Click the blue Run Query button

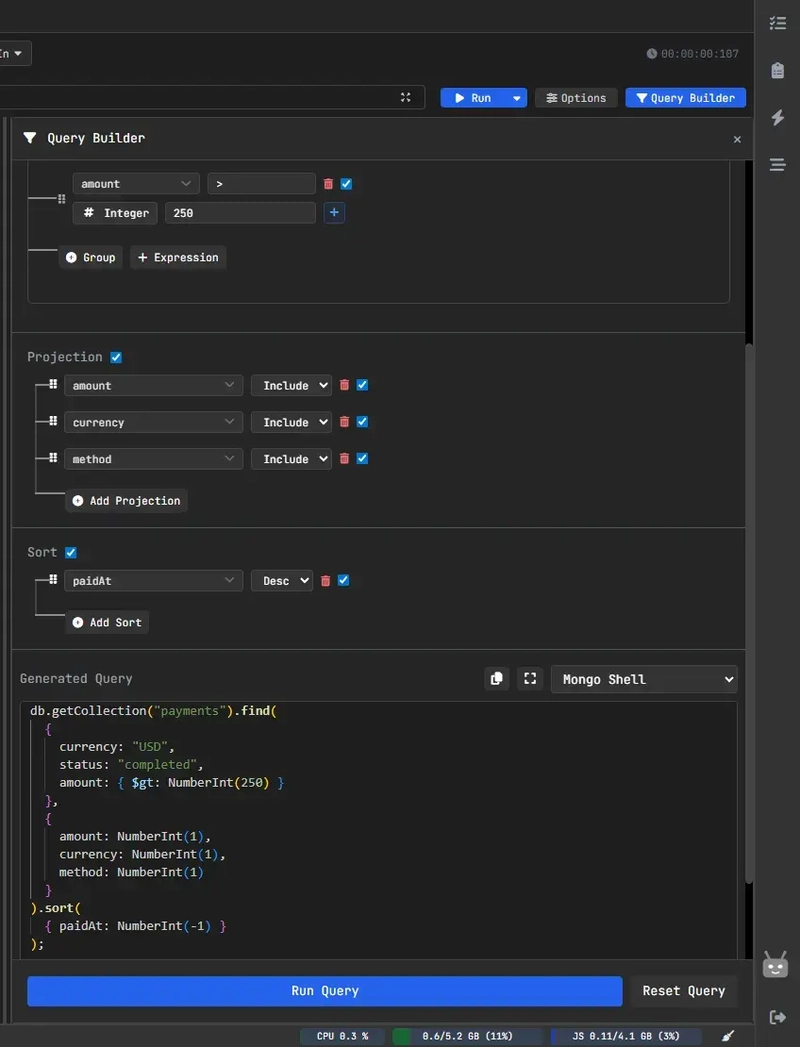tap(324, 991)
